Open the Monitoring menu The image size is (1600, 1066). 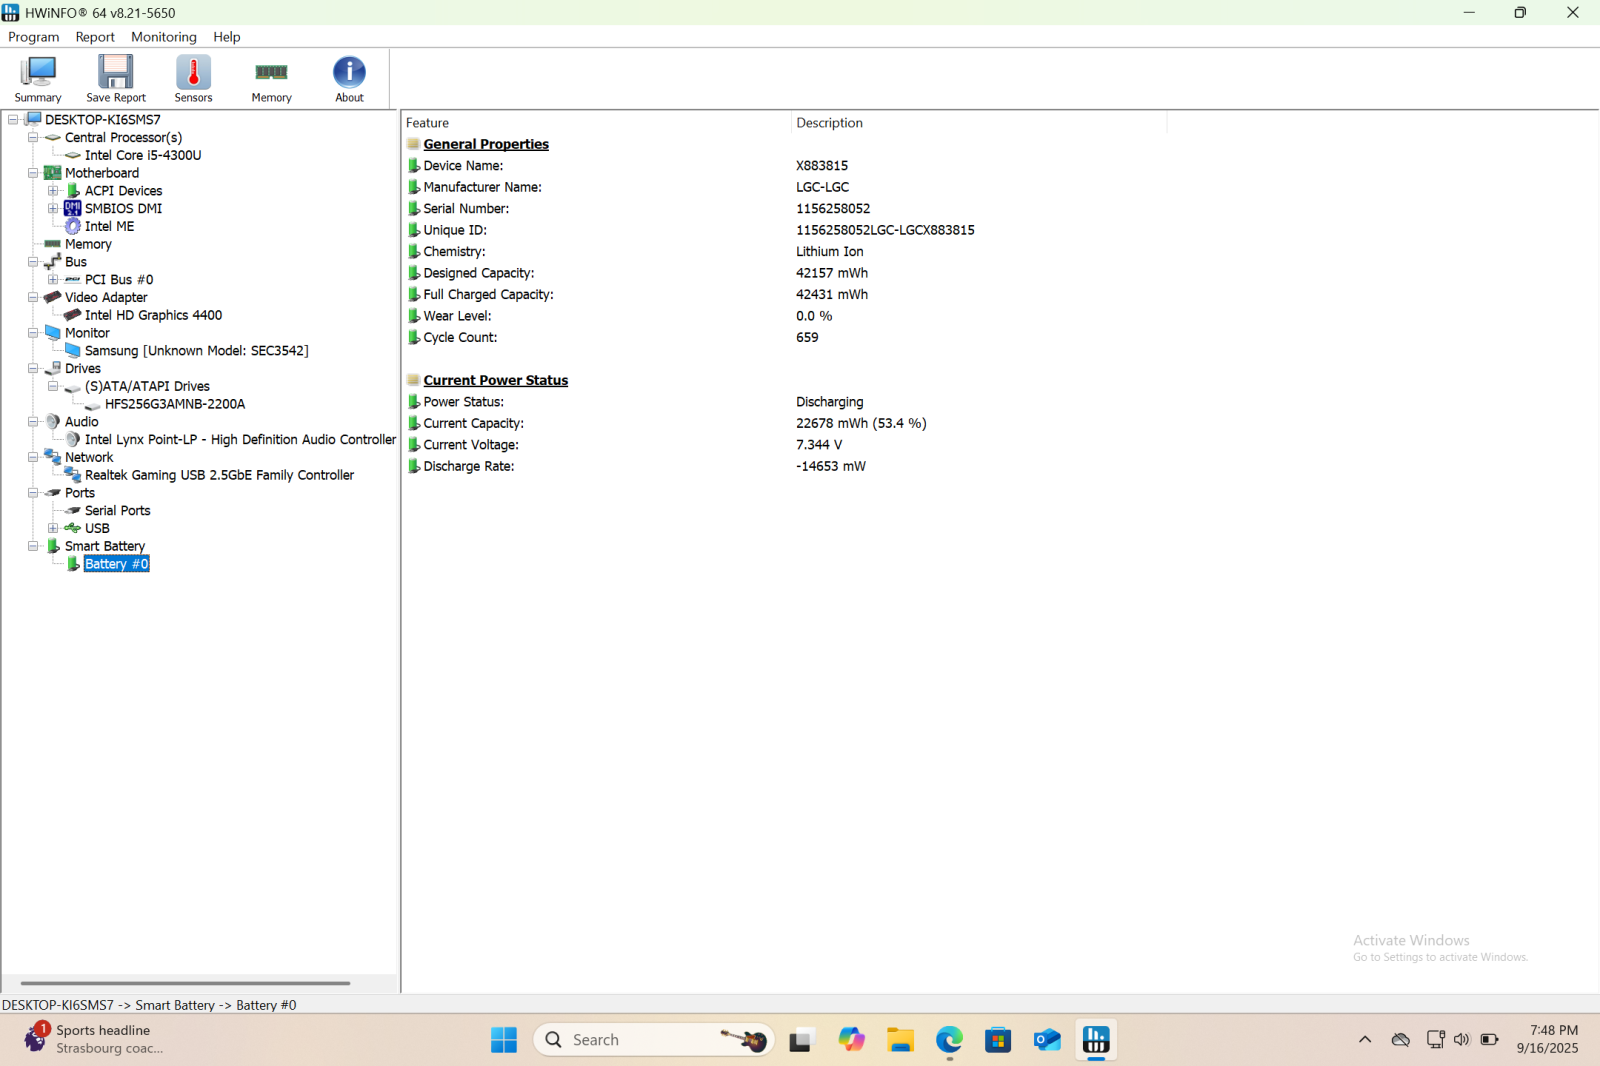pyautogui.click(x=163, y=36)
